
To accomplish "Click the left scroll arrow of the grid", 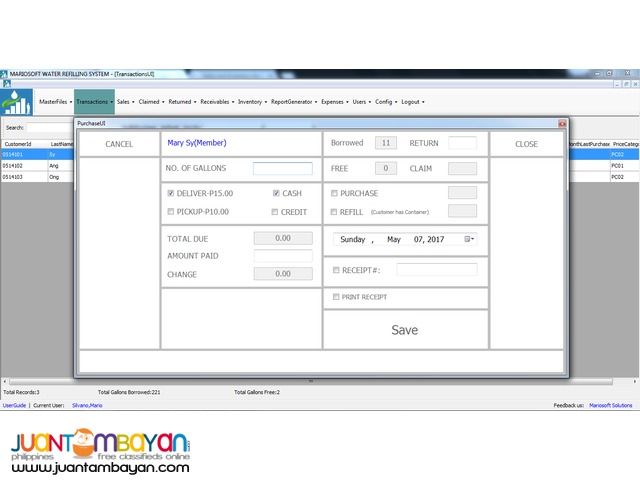I will pyautogui.click(x=4, y=381).
